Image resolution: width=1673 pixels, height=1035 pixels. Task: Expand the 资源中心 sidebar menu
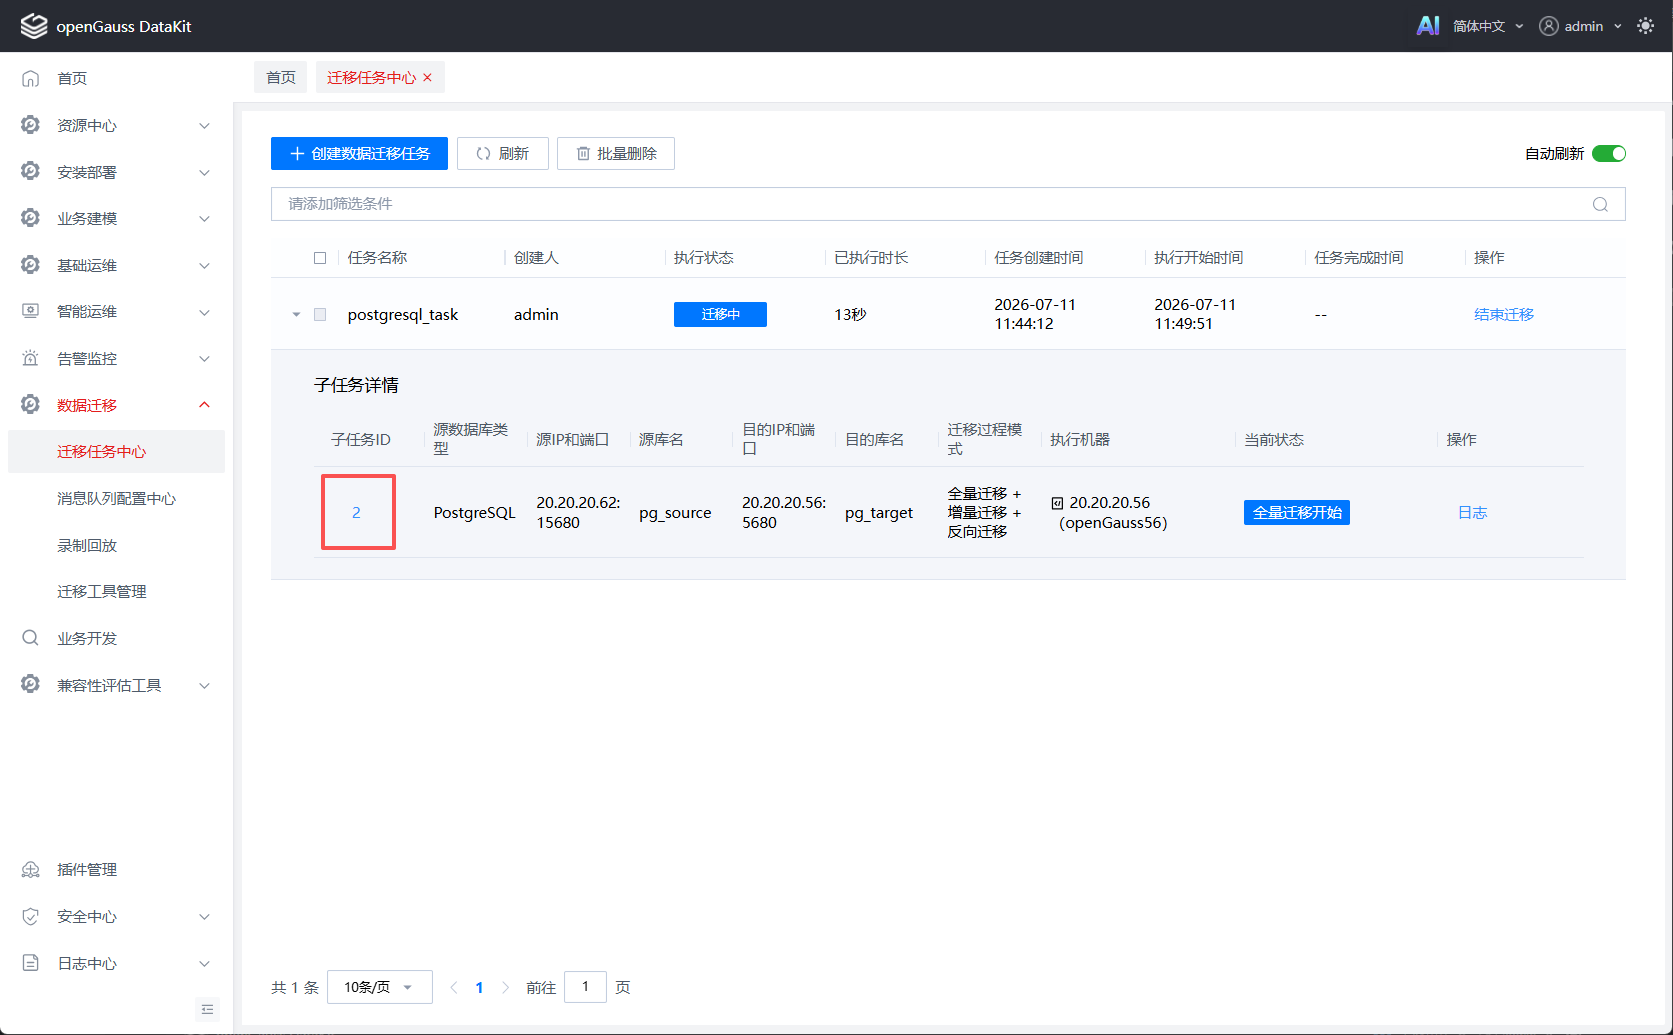pyautogui.click(x=116, y=125)
